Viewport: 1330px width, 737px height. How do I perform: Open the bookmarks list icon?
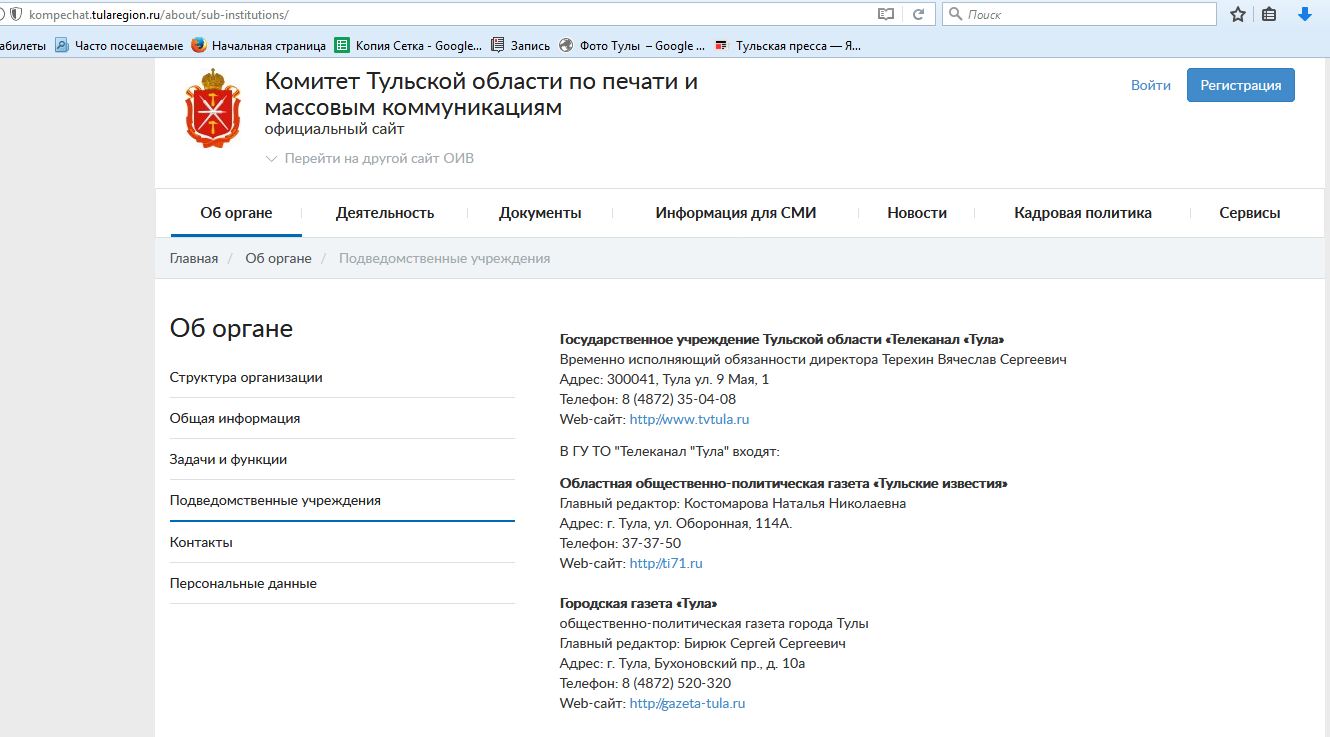click(1269, 14)
